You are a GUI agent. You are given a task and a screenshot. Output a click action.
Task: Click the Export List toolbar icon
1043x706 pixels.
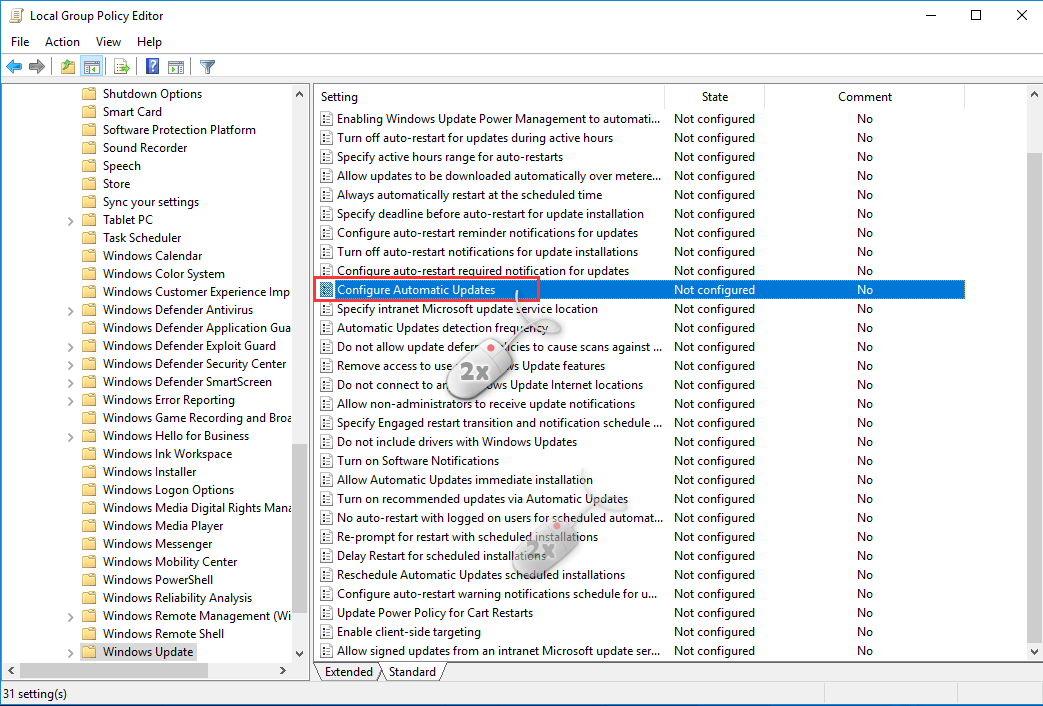click(x=122, y=67)
